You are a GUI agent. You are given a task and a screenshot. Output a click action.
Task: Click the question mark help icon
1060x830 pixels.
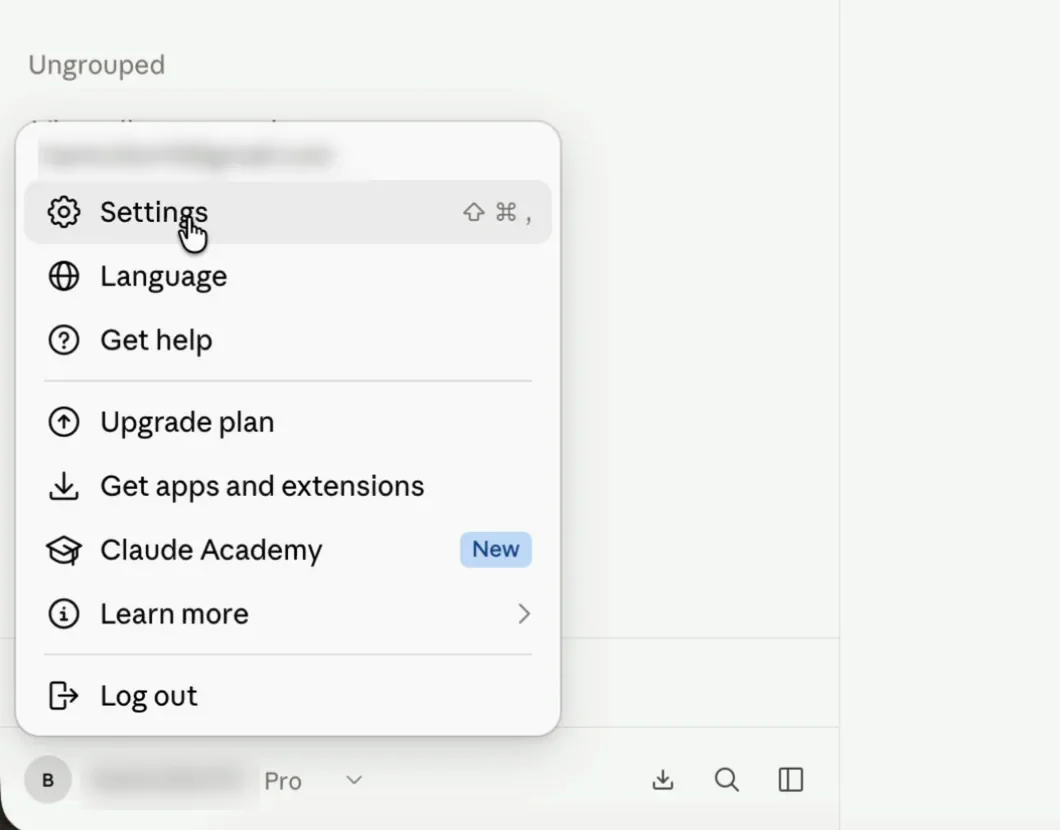pyautogui.click(x=64, y=340)
